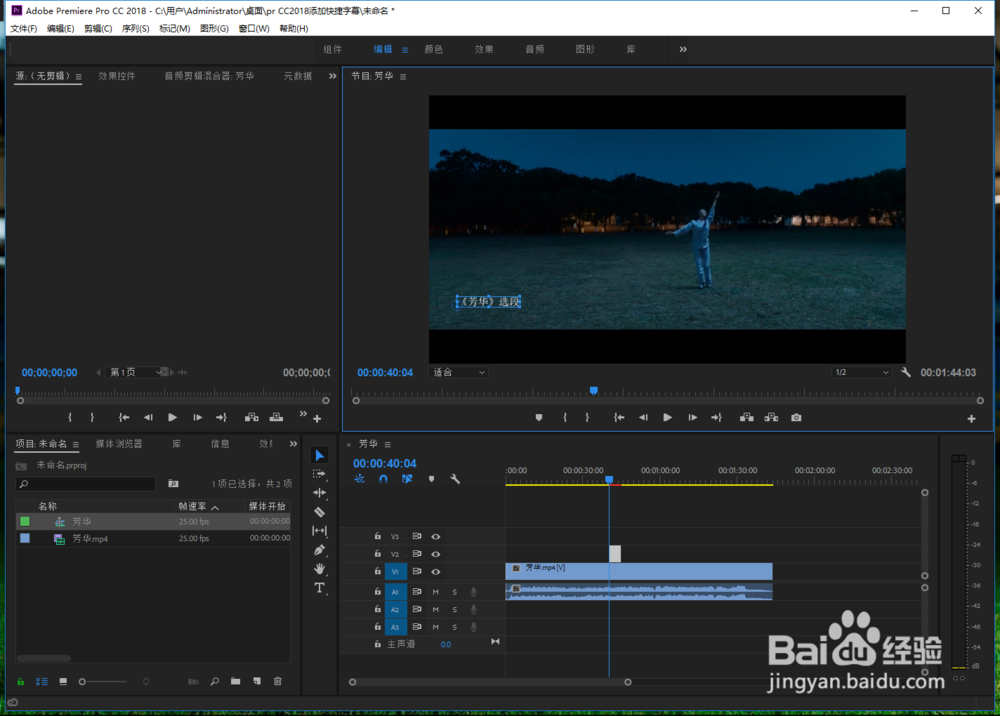
Task: Open source monitor page dropdown 第1页
Action: (x=135, y=372)
